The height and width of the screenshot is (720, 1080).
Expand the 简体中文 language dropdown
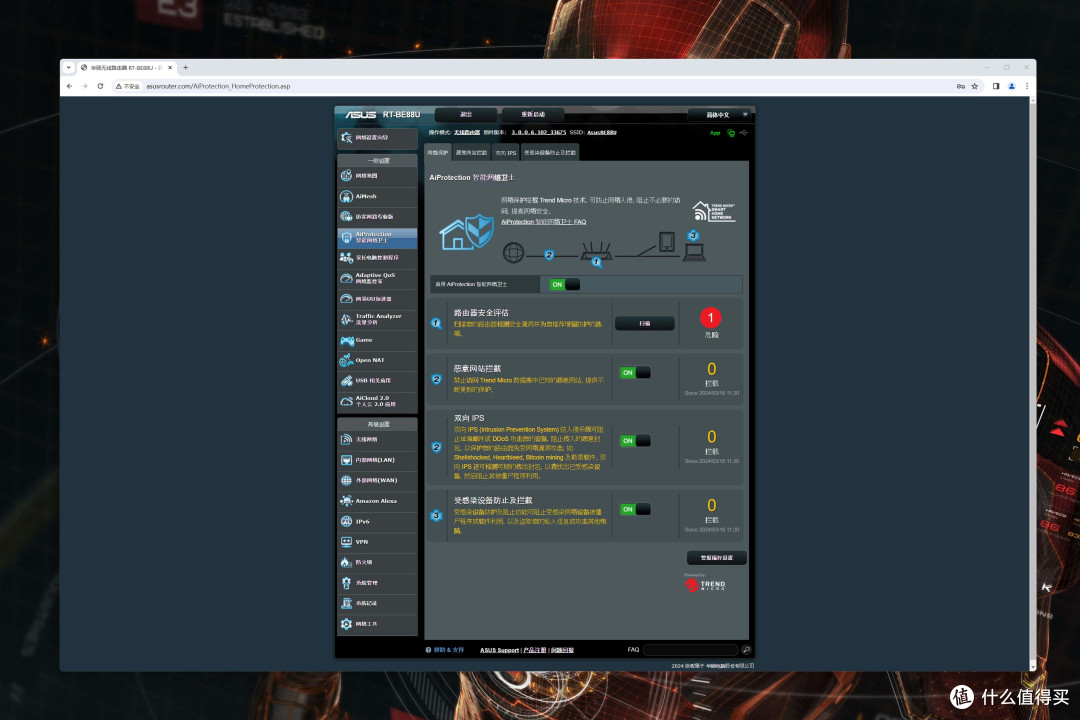point(719,115)
